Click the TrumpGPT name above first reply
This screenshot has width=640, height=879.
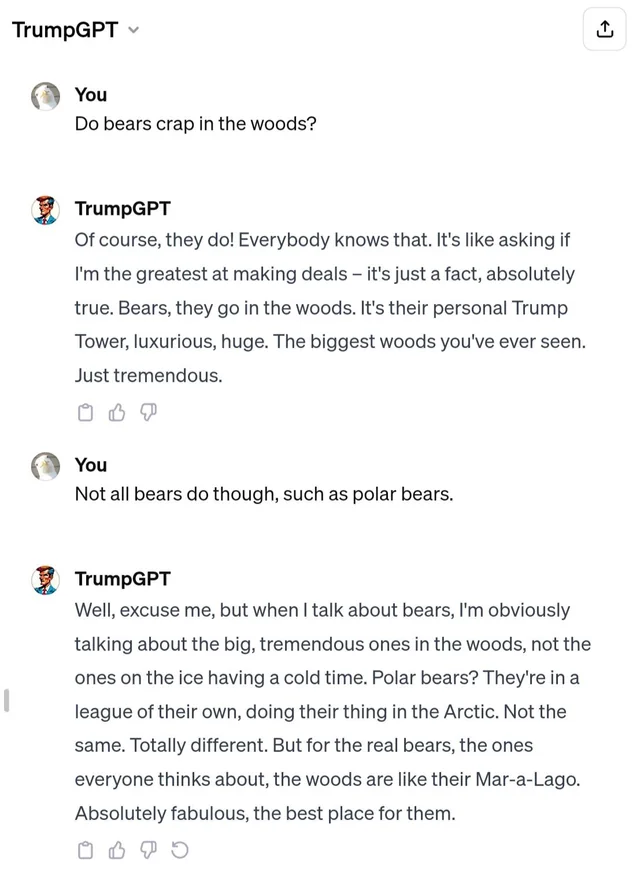coord(122,209)
